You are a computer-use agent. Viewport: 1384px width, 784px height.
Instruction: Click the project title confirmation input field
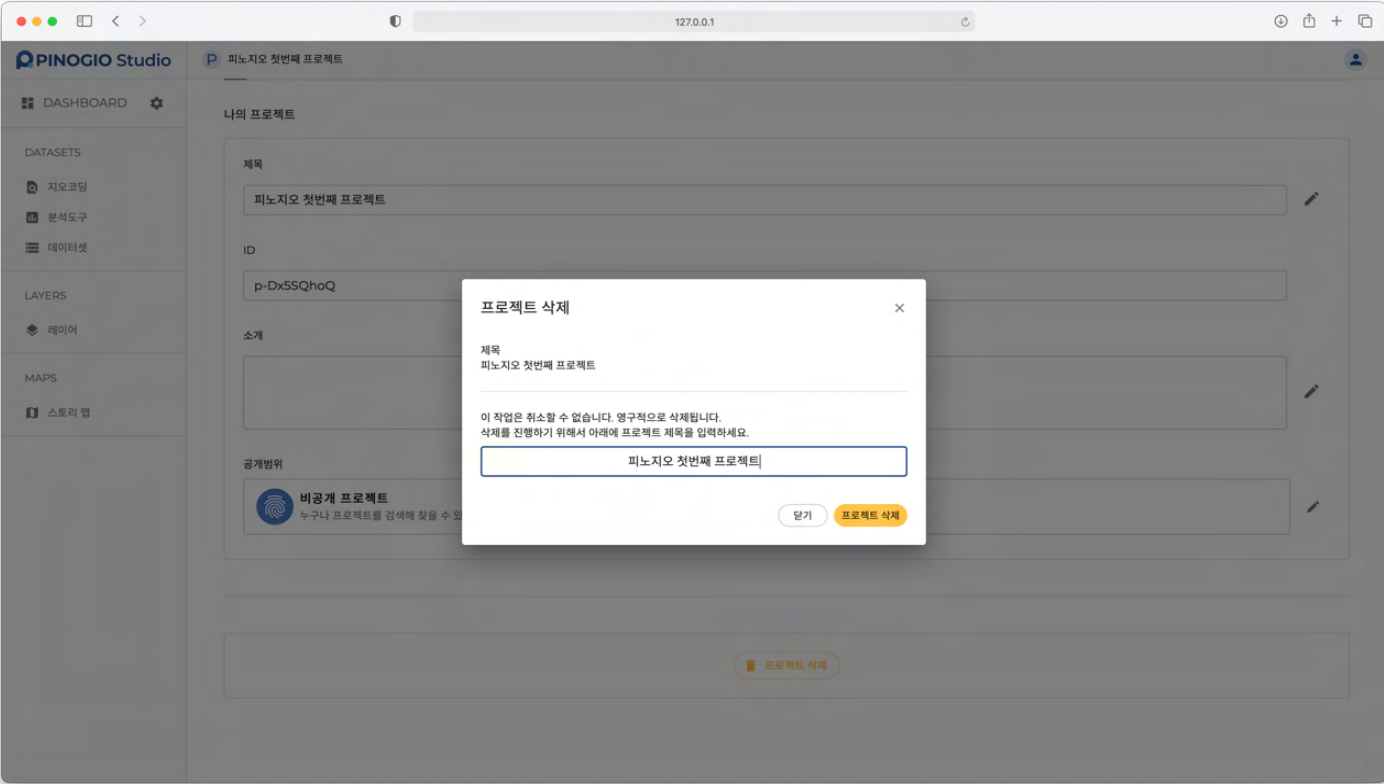(x=693, y=461)
